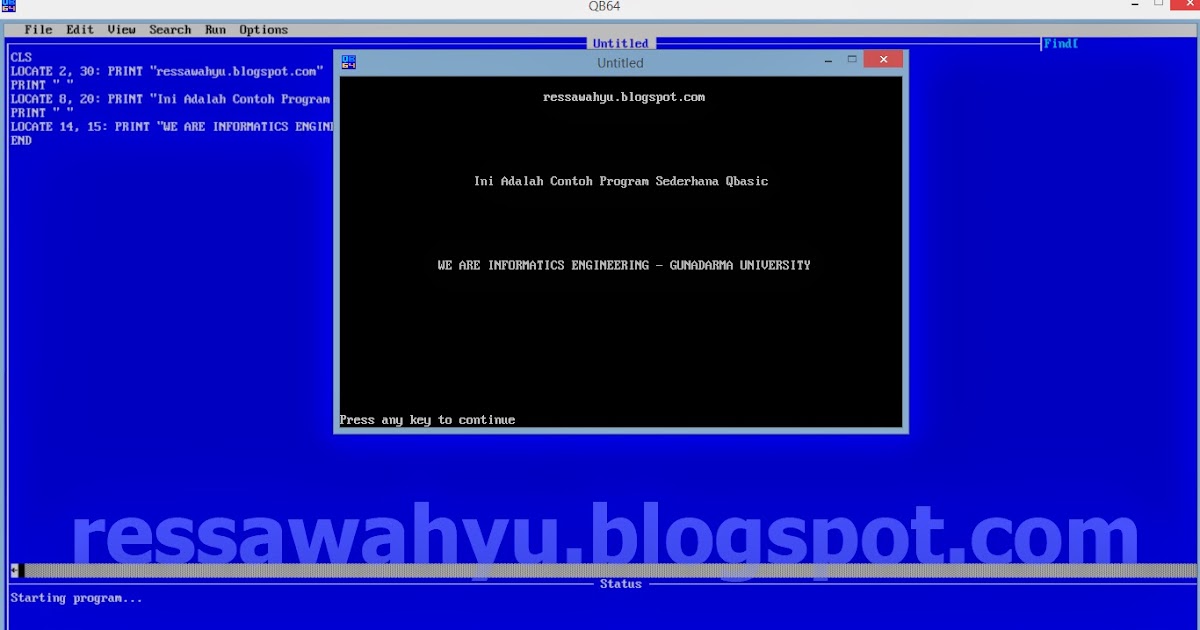Click the Status panel label
This screenshot has width=1200, height=630.
[x=620, y=584]
